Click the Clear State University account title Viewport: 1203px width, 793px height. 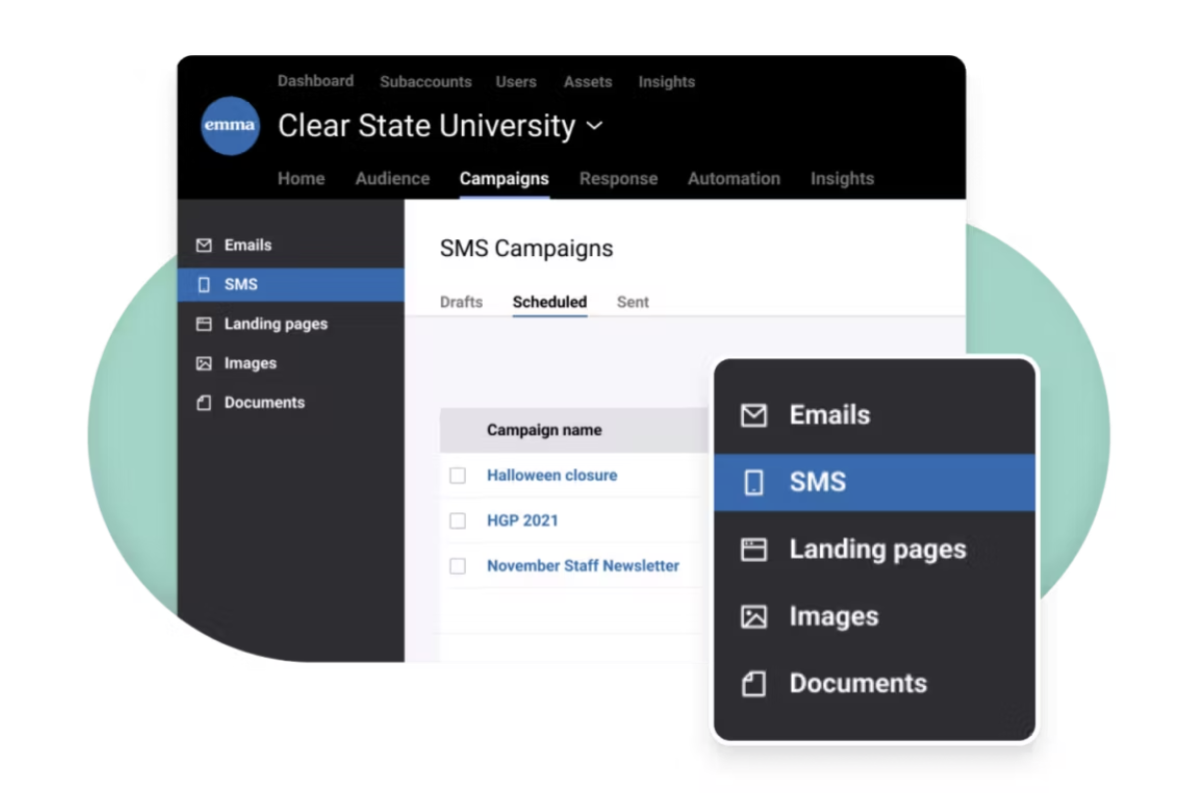427,127
